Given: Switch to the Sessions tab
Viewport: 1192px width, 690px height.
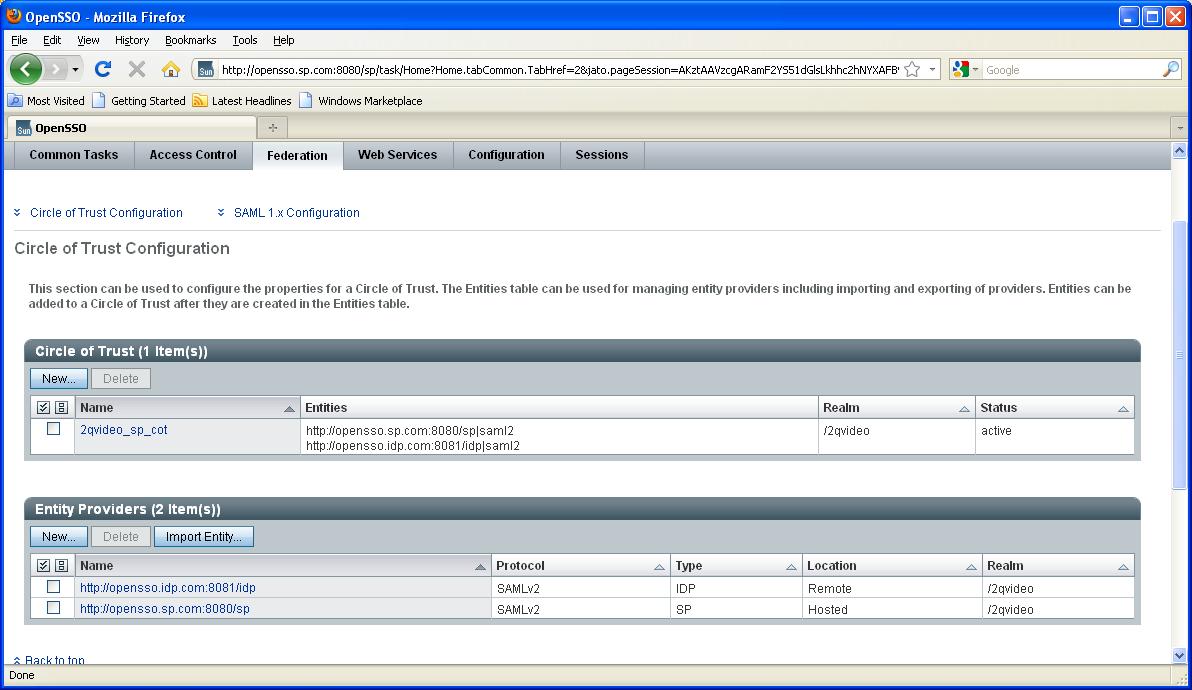Looking at the screenshot, I should 601,155.
